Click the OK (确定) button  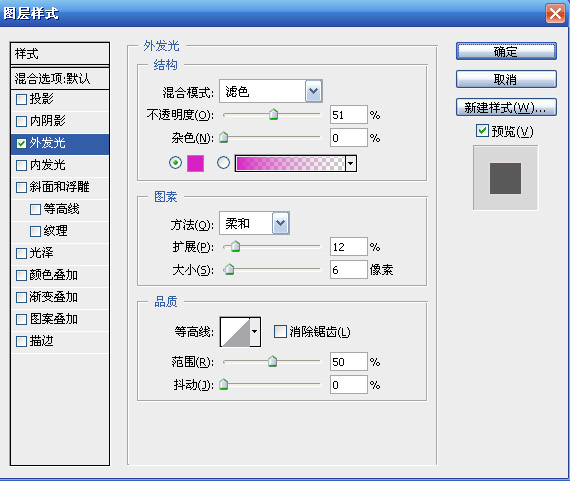[x=506, y=51]
